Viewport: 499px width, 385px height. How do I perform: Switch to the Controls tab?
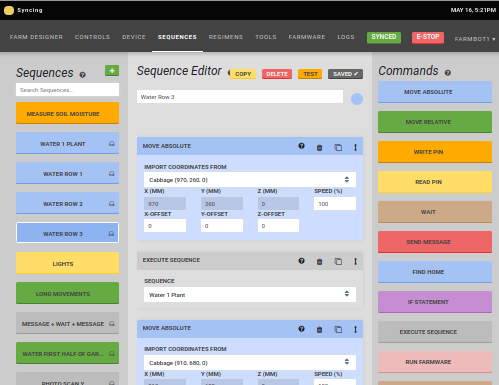92,37
